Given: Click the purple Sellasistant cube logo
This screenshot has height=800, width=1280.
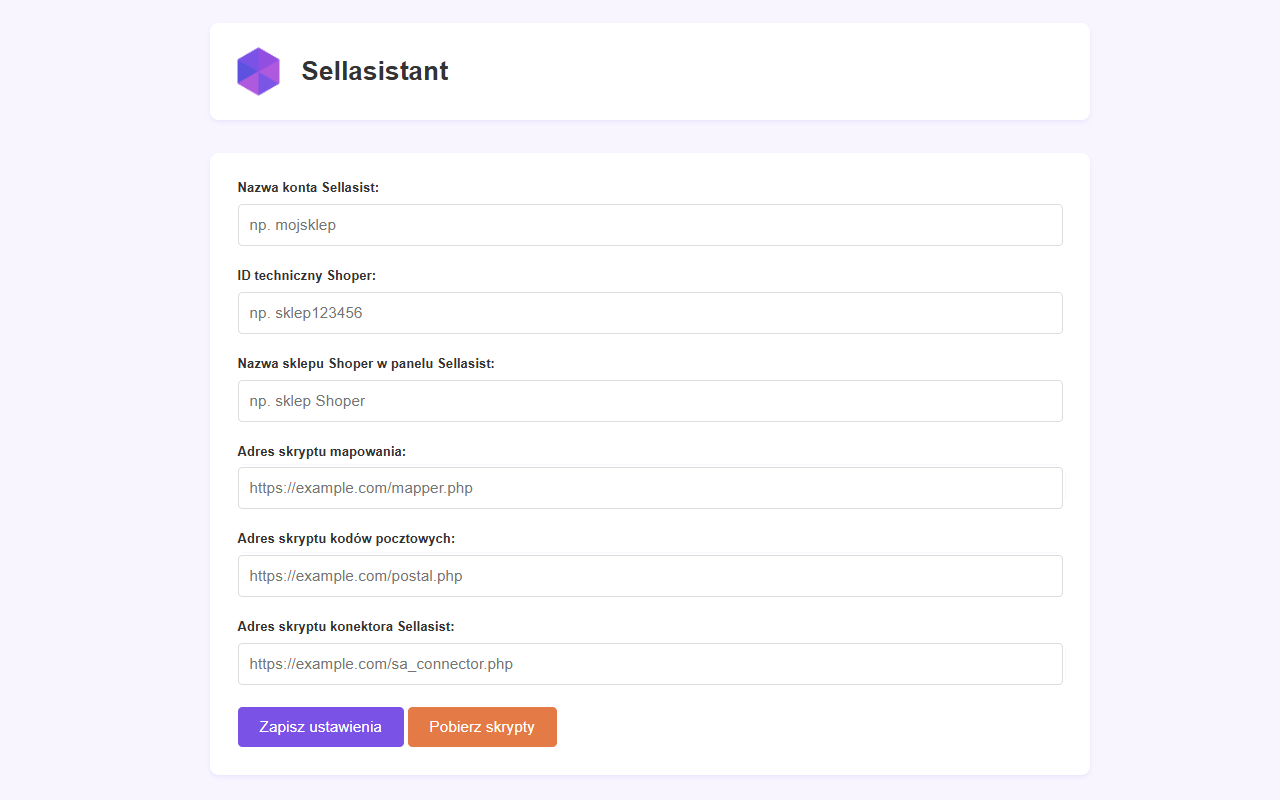Looking at the screenshot, I should tap(258, 71).
